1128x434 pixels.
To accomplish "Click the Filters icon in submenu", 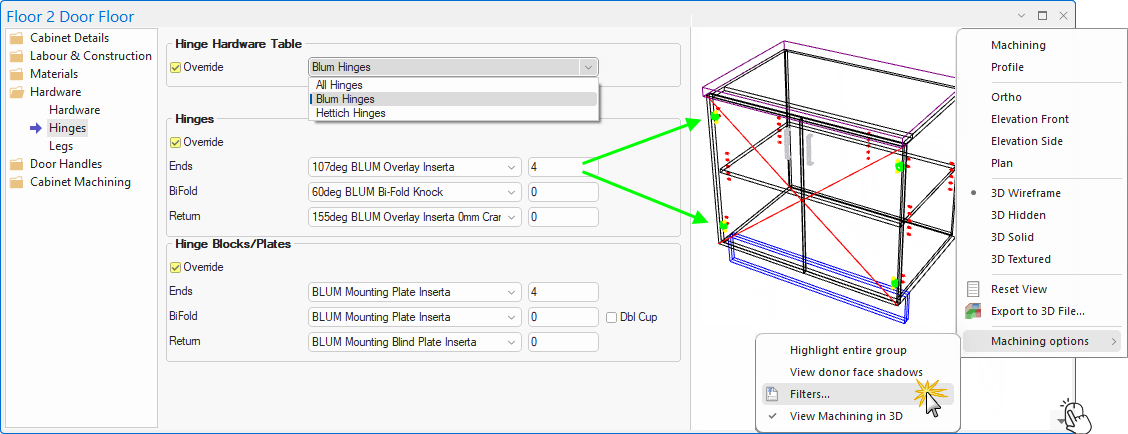I will pos(771,394).
